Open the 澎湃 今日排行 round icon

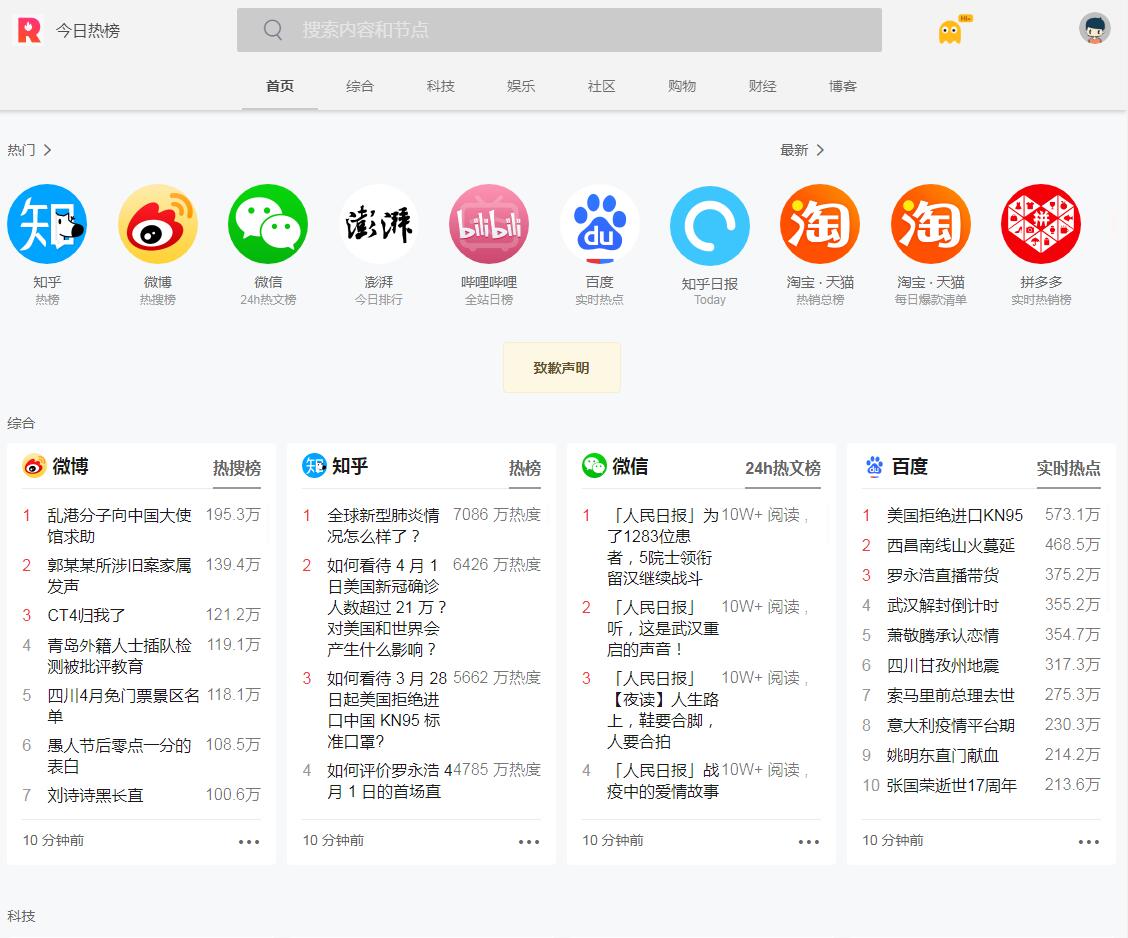tap(378, 224)
